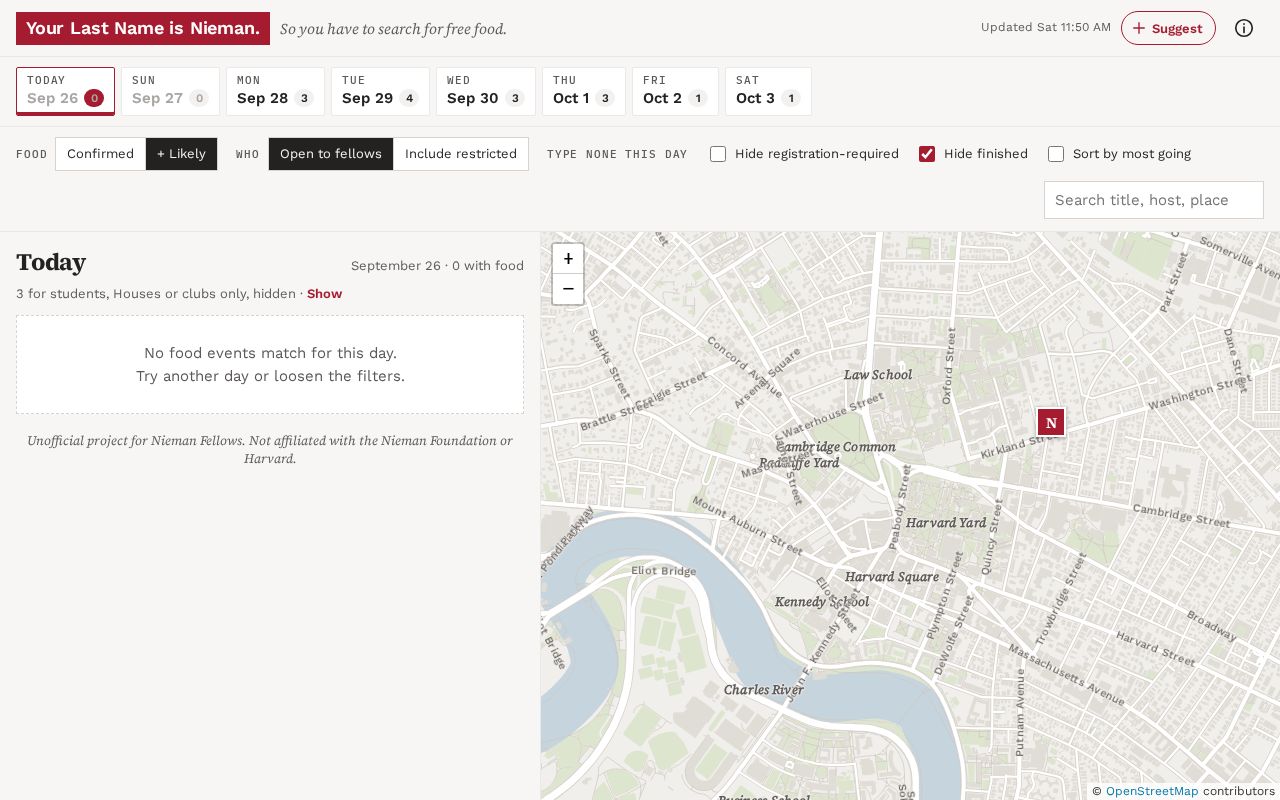
Task: Select the Today Sep 26 tab
Action: (x=65, y=91)
